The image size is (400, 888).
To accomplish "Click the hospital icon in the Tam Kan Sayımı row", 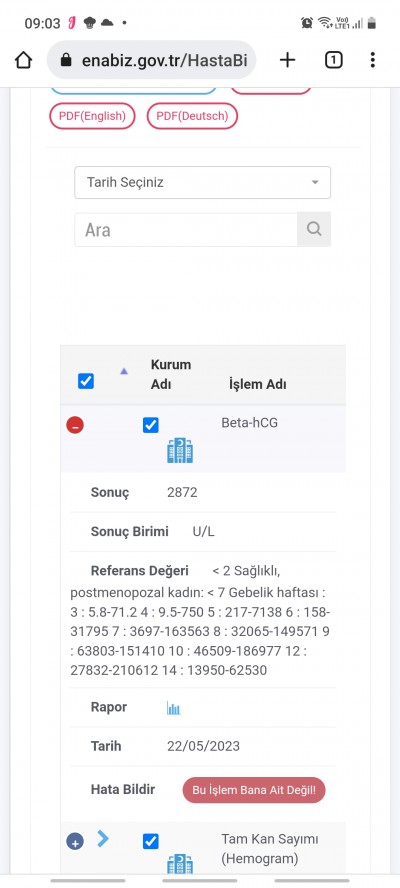I will click(x=180, y=864).
